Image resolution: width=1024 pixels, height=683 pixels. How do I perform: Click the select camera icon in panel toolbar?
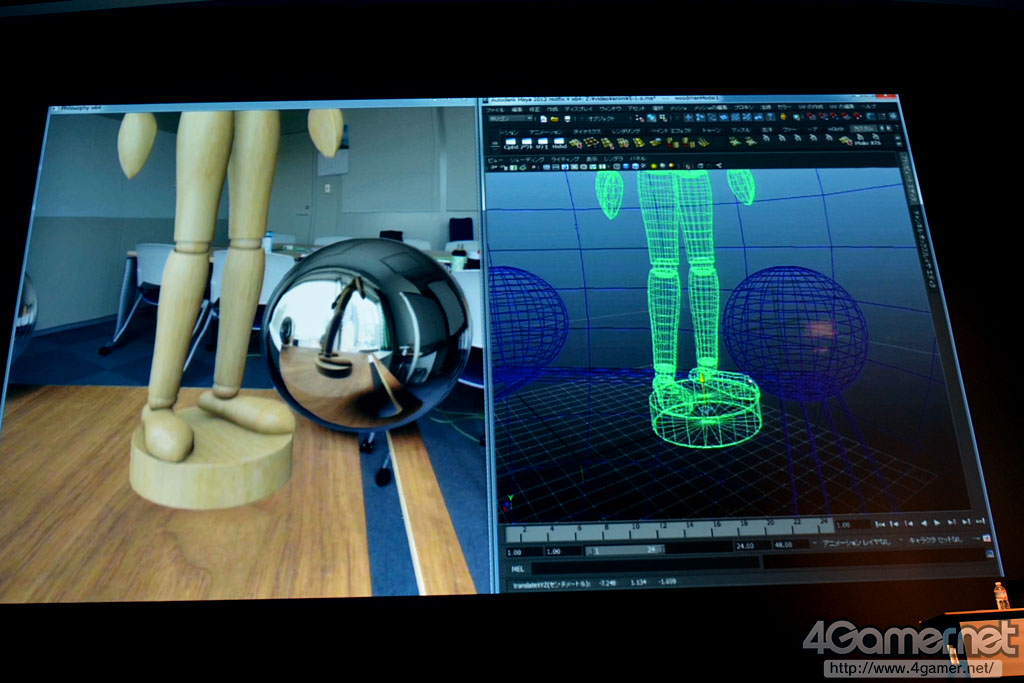pos(495,168)
